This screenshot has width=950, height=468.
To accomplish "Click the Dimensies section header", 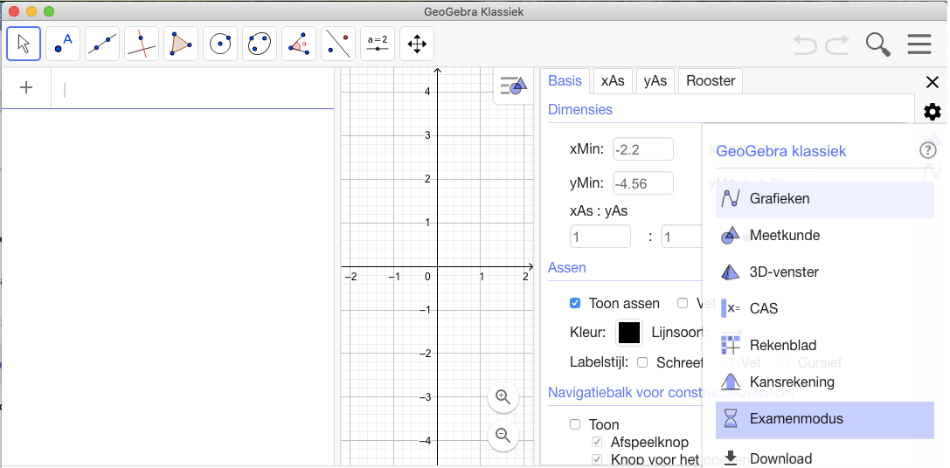I will coord(580,110).
